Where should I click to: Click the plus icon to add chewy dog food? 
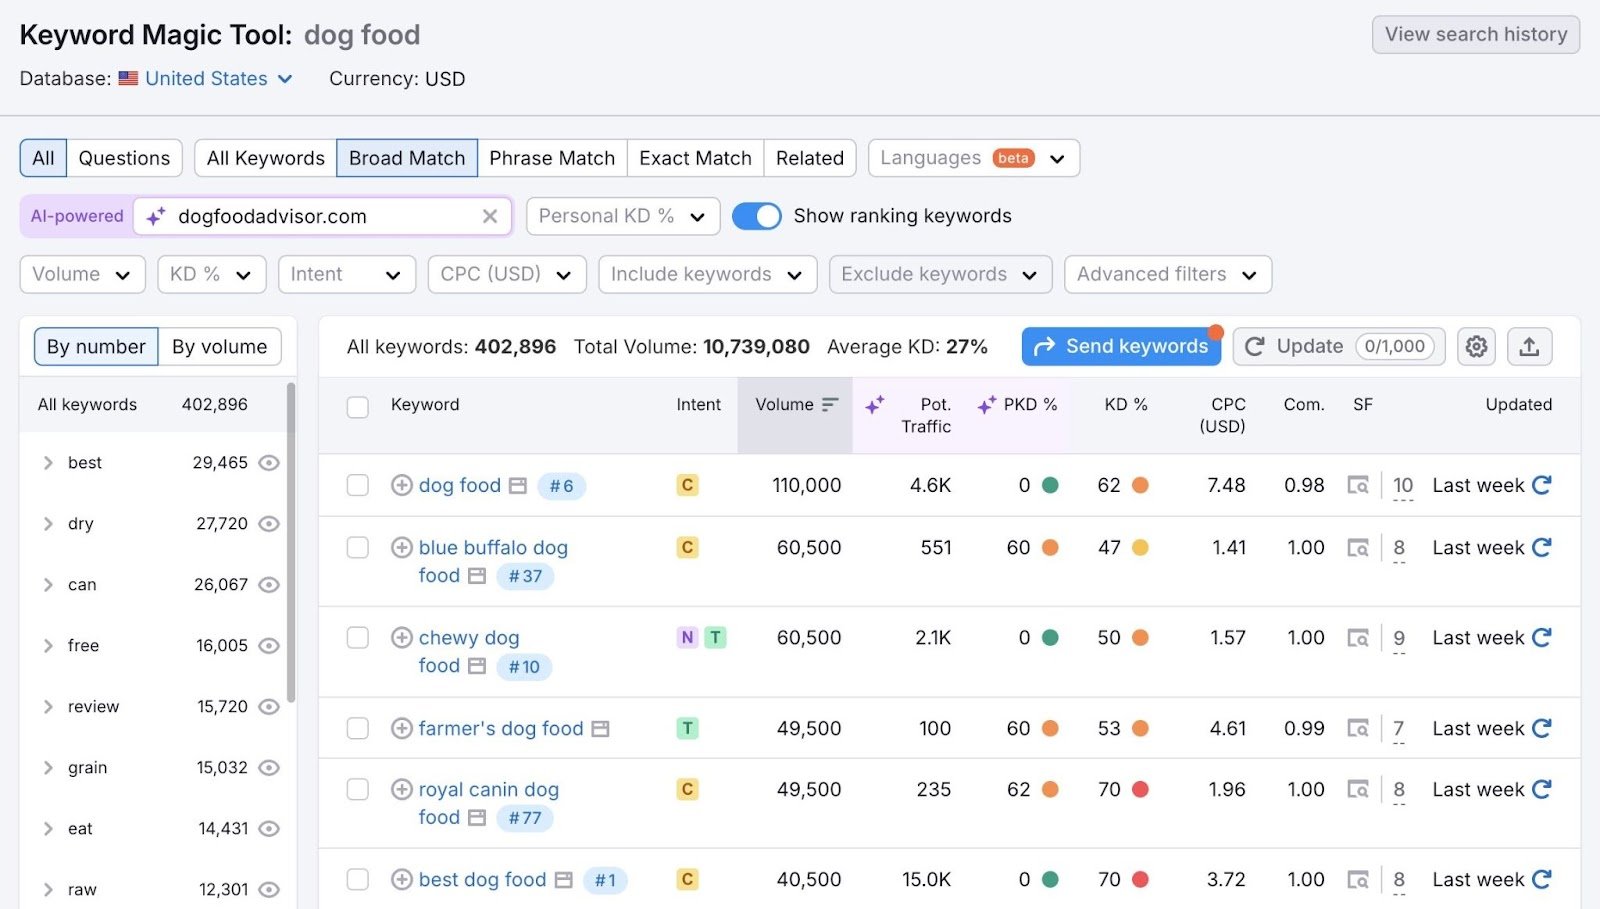pyautogui.click(x=401, y=637)
